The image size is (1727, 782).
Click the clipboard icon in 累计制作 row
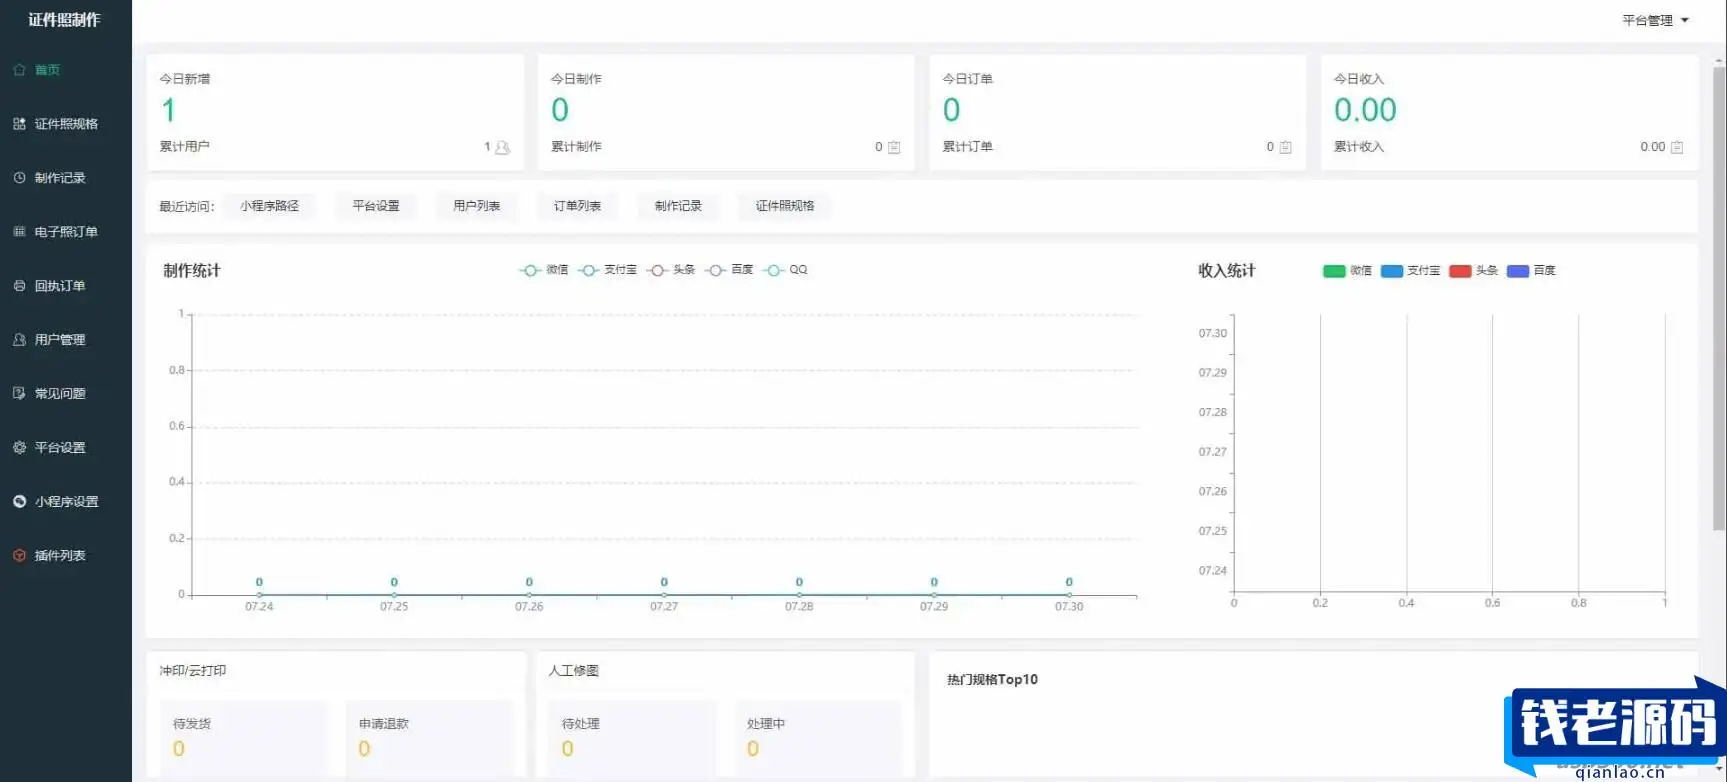point(894,147)
